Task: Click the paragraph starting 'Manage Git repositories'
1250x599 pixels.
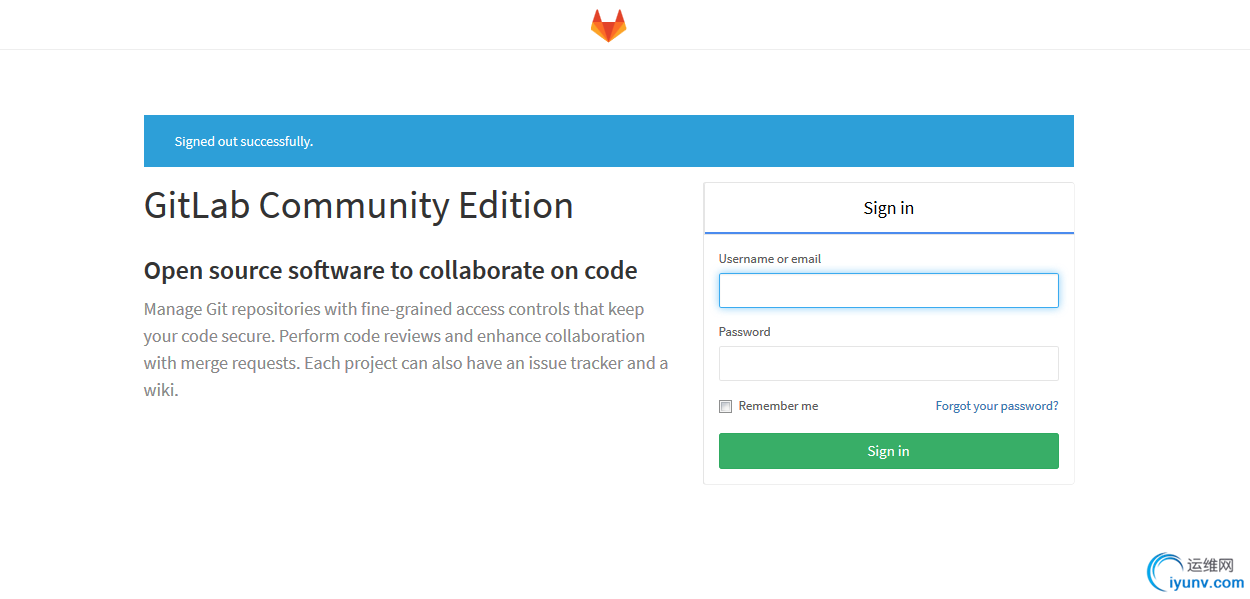Action: (x=406, y=349)
